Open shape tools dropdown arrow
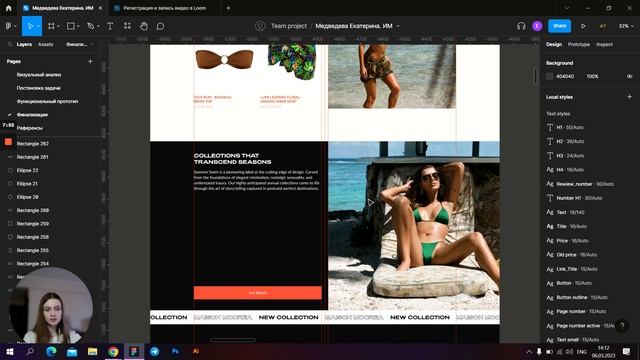Image resolution: width=640 pixels, height=360 pixels. (x=78, y=26)
